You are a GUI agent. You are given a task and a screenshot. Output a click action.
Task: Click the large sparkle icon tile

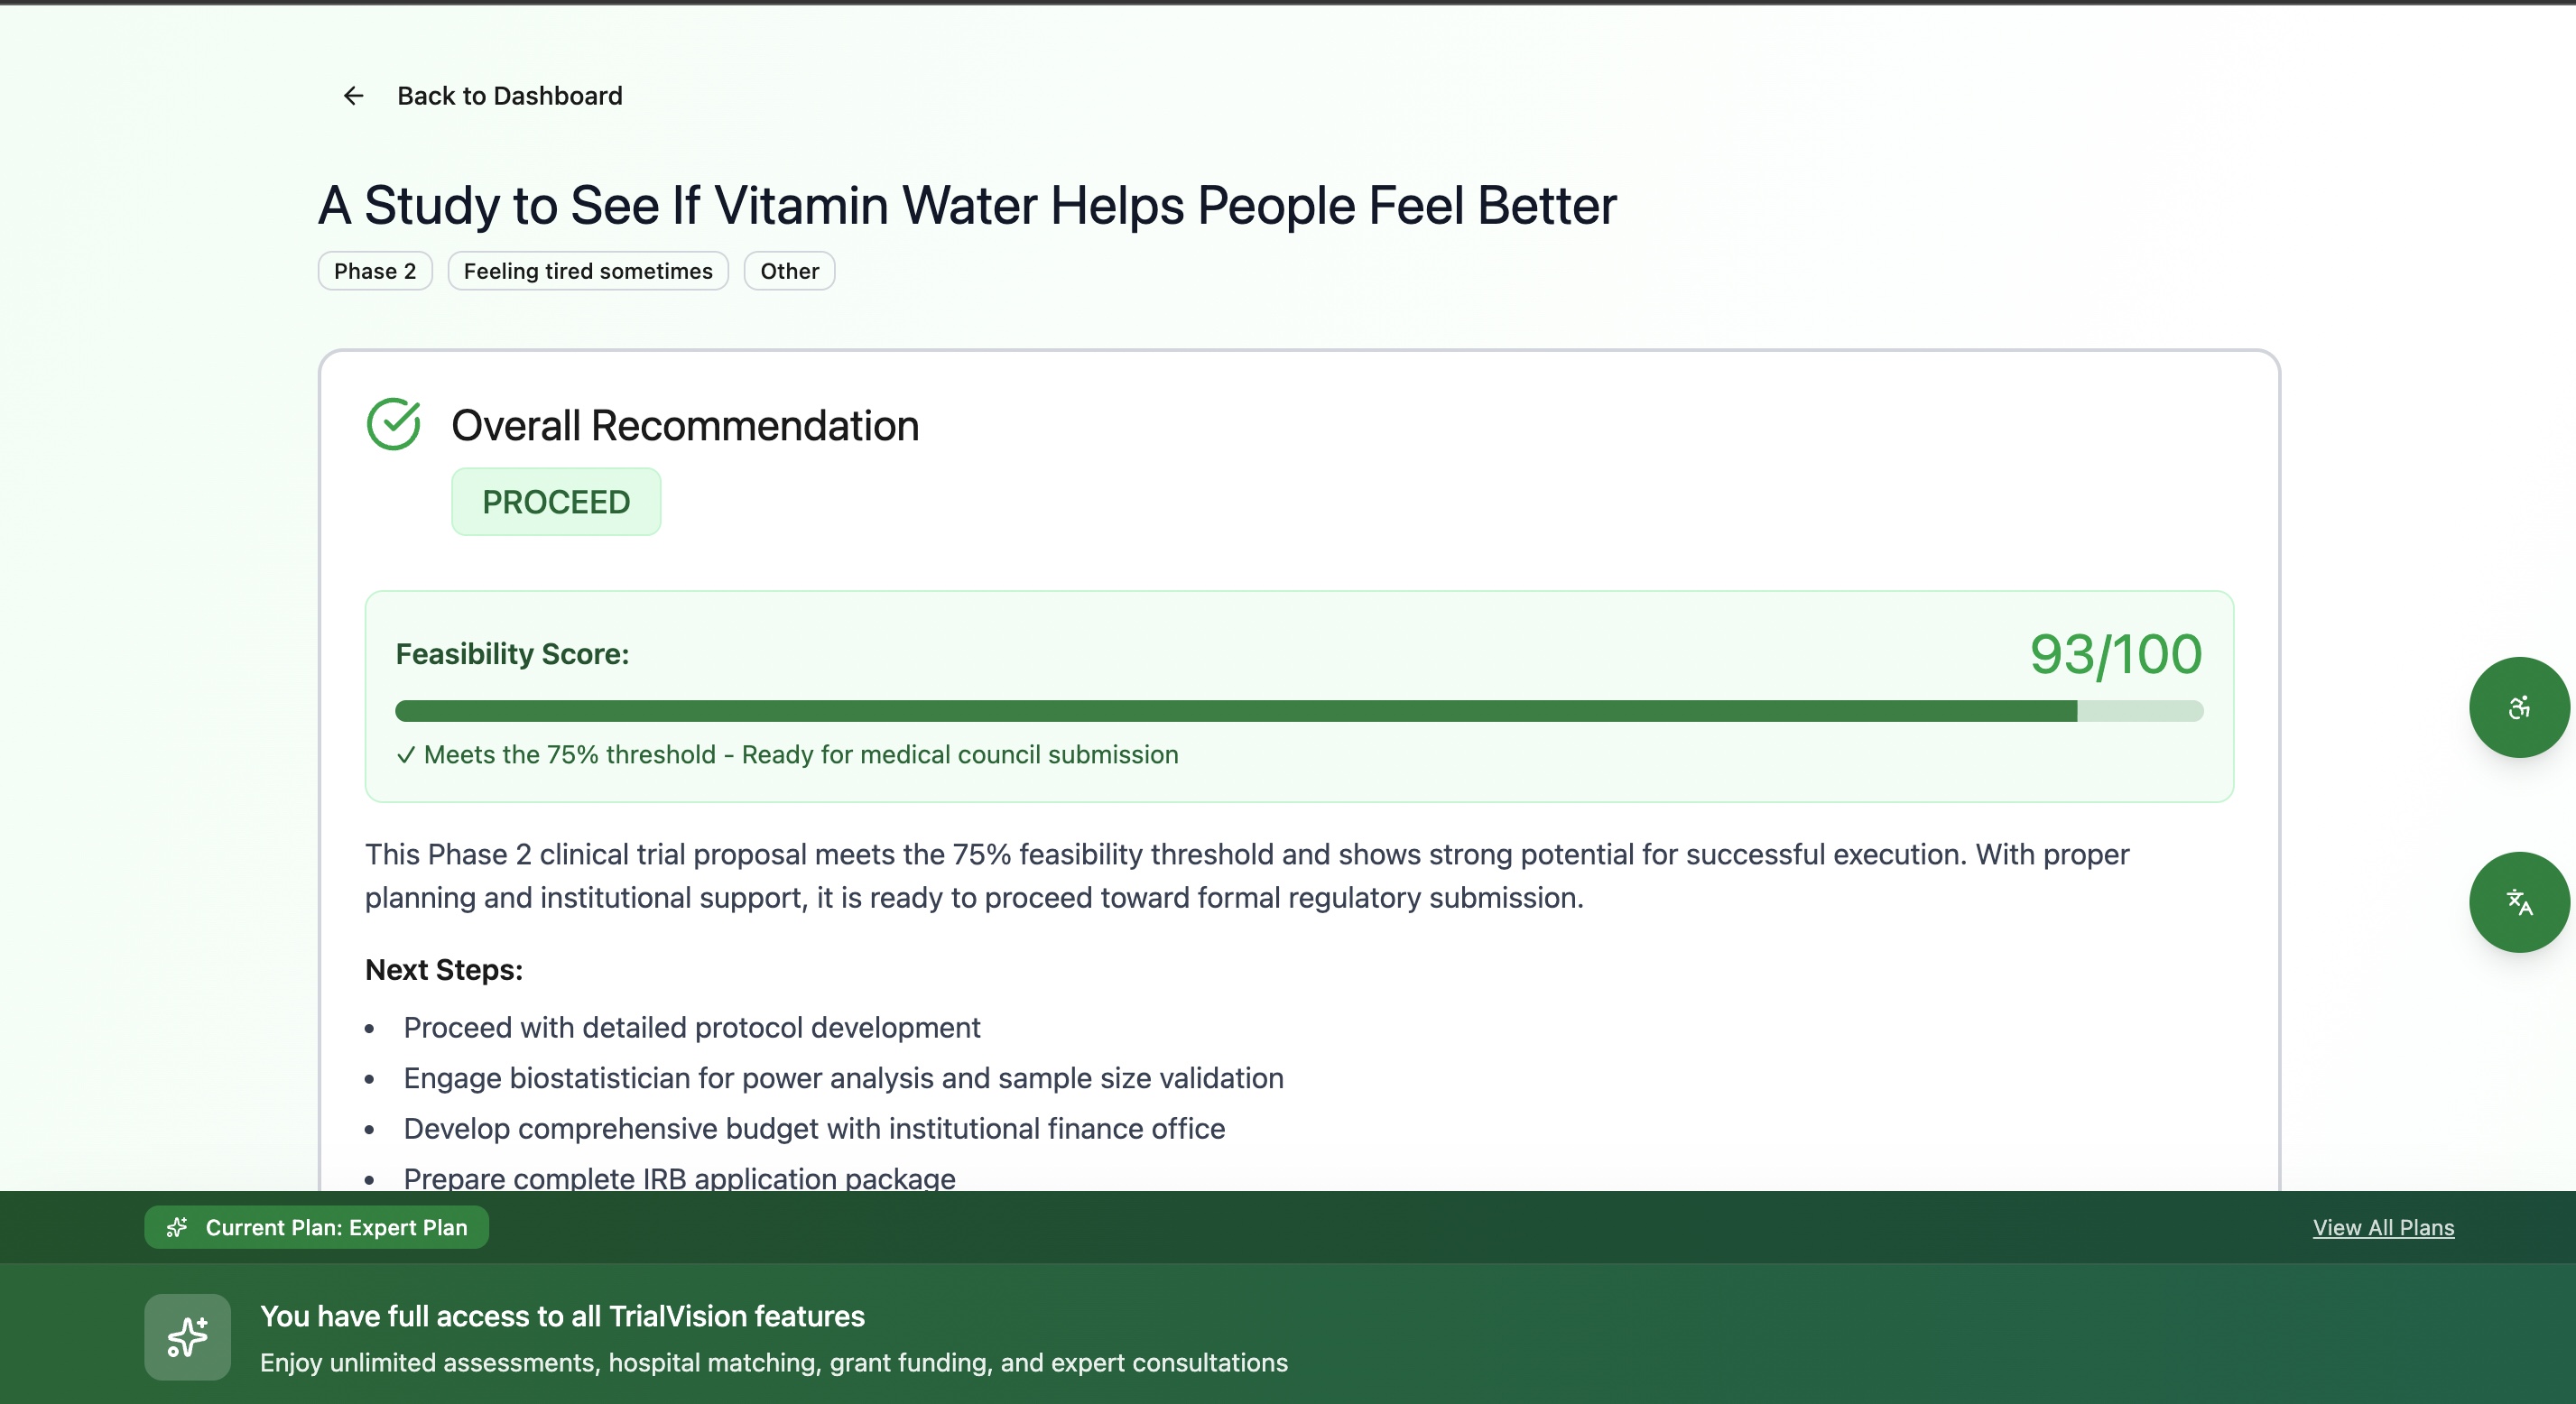(x=187, y=1337)
